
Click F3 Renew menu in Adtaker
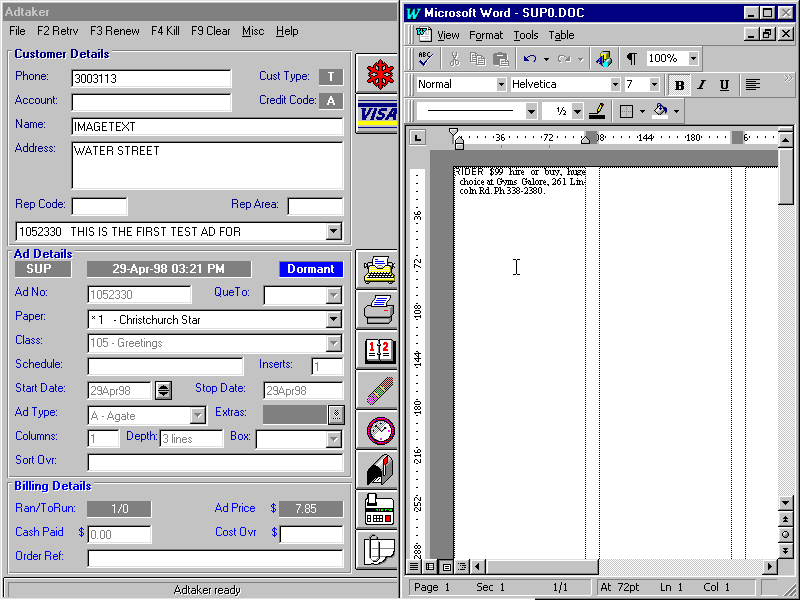(x=115, y=31)
